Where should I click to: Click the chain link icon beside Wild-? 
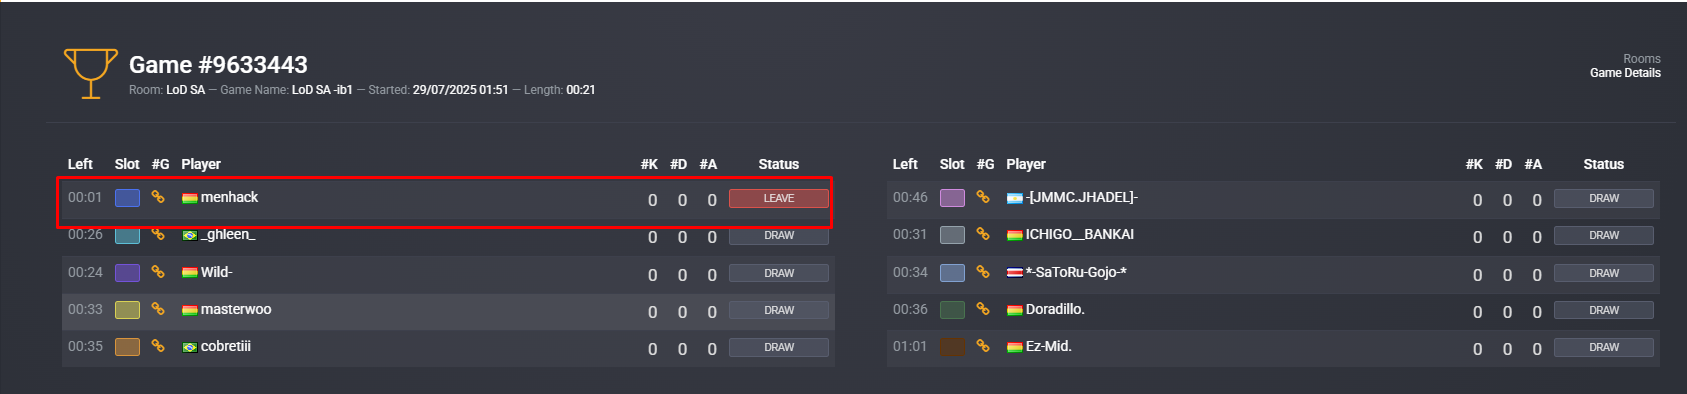click(158, 272)
